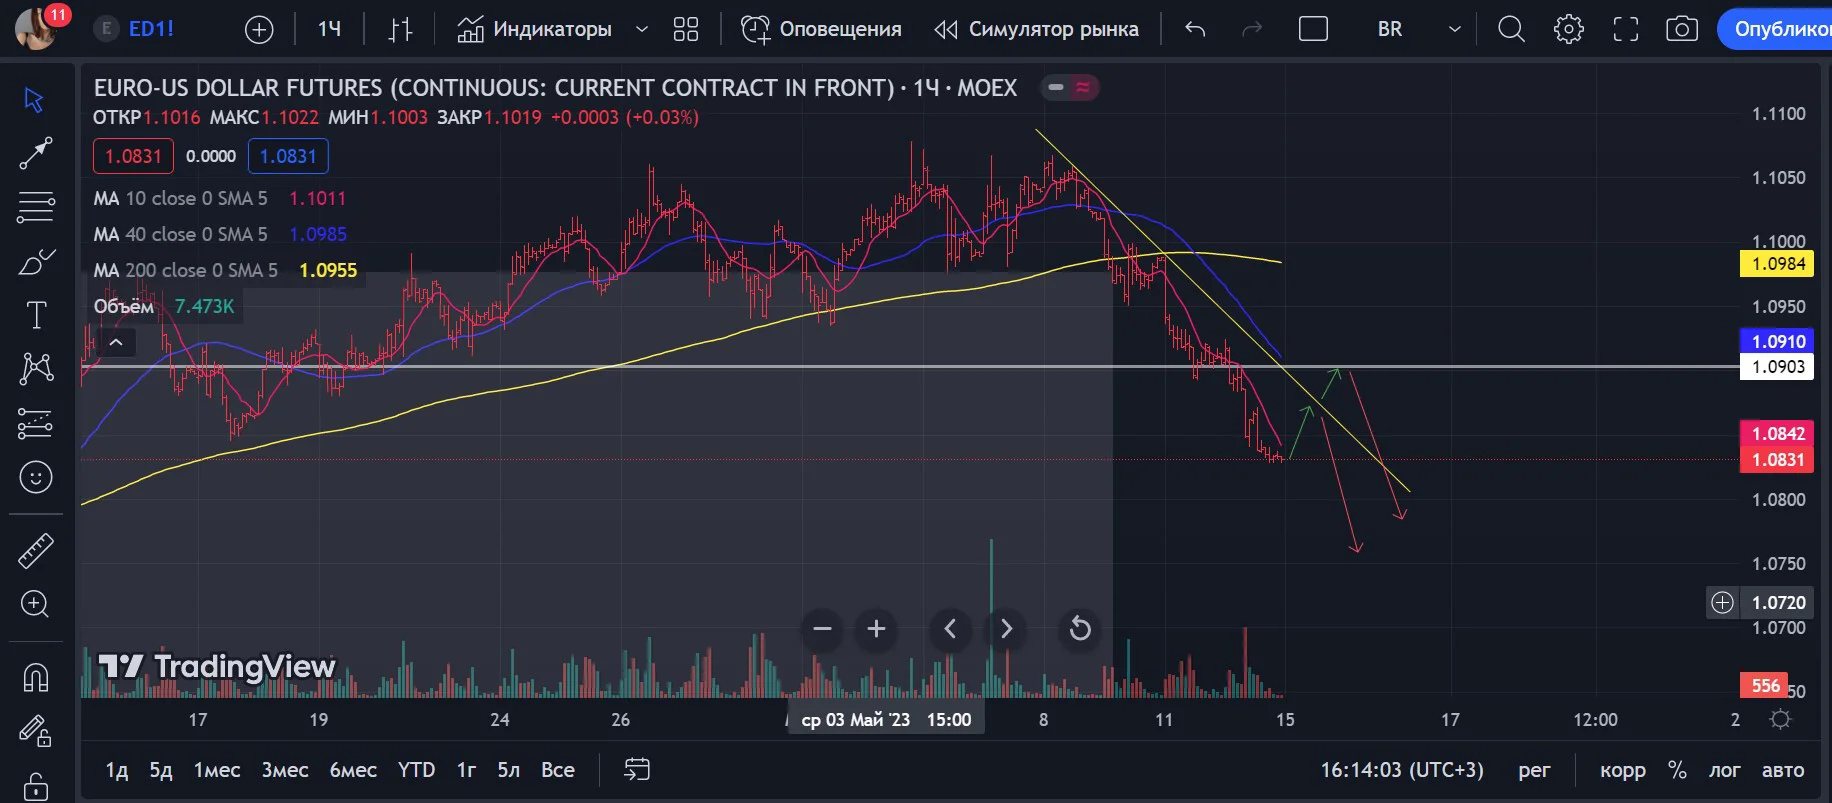Image resolution: width=1832 pixels, height=803 pixels.
Task: Zoom out the chart with minus
Action: [x=823, y=629]
